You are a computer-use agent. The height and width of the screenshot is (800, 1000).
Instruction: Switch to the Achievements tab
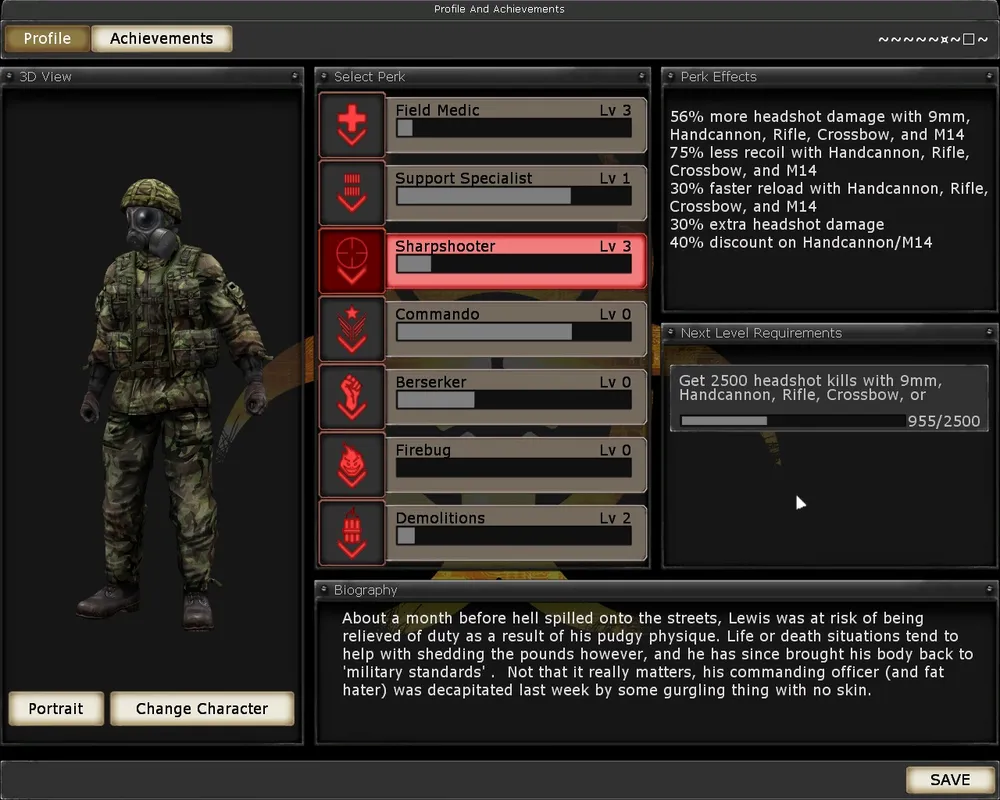(x=161, y=39)
